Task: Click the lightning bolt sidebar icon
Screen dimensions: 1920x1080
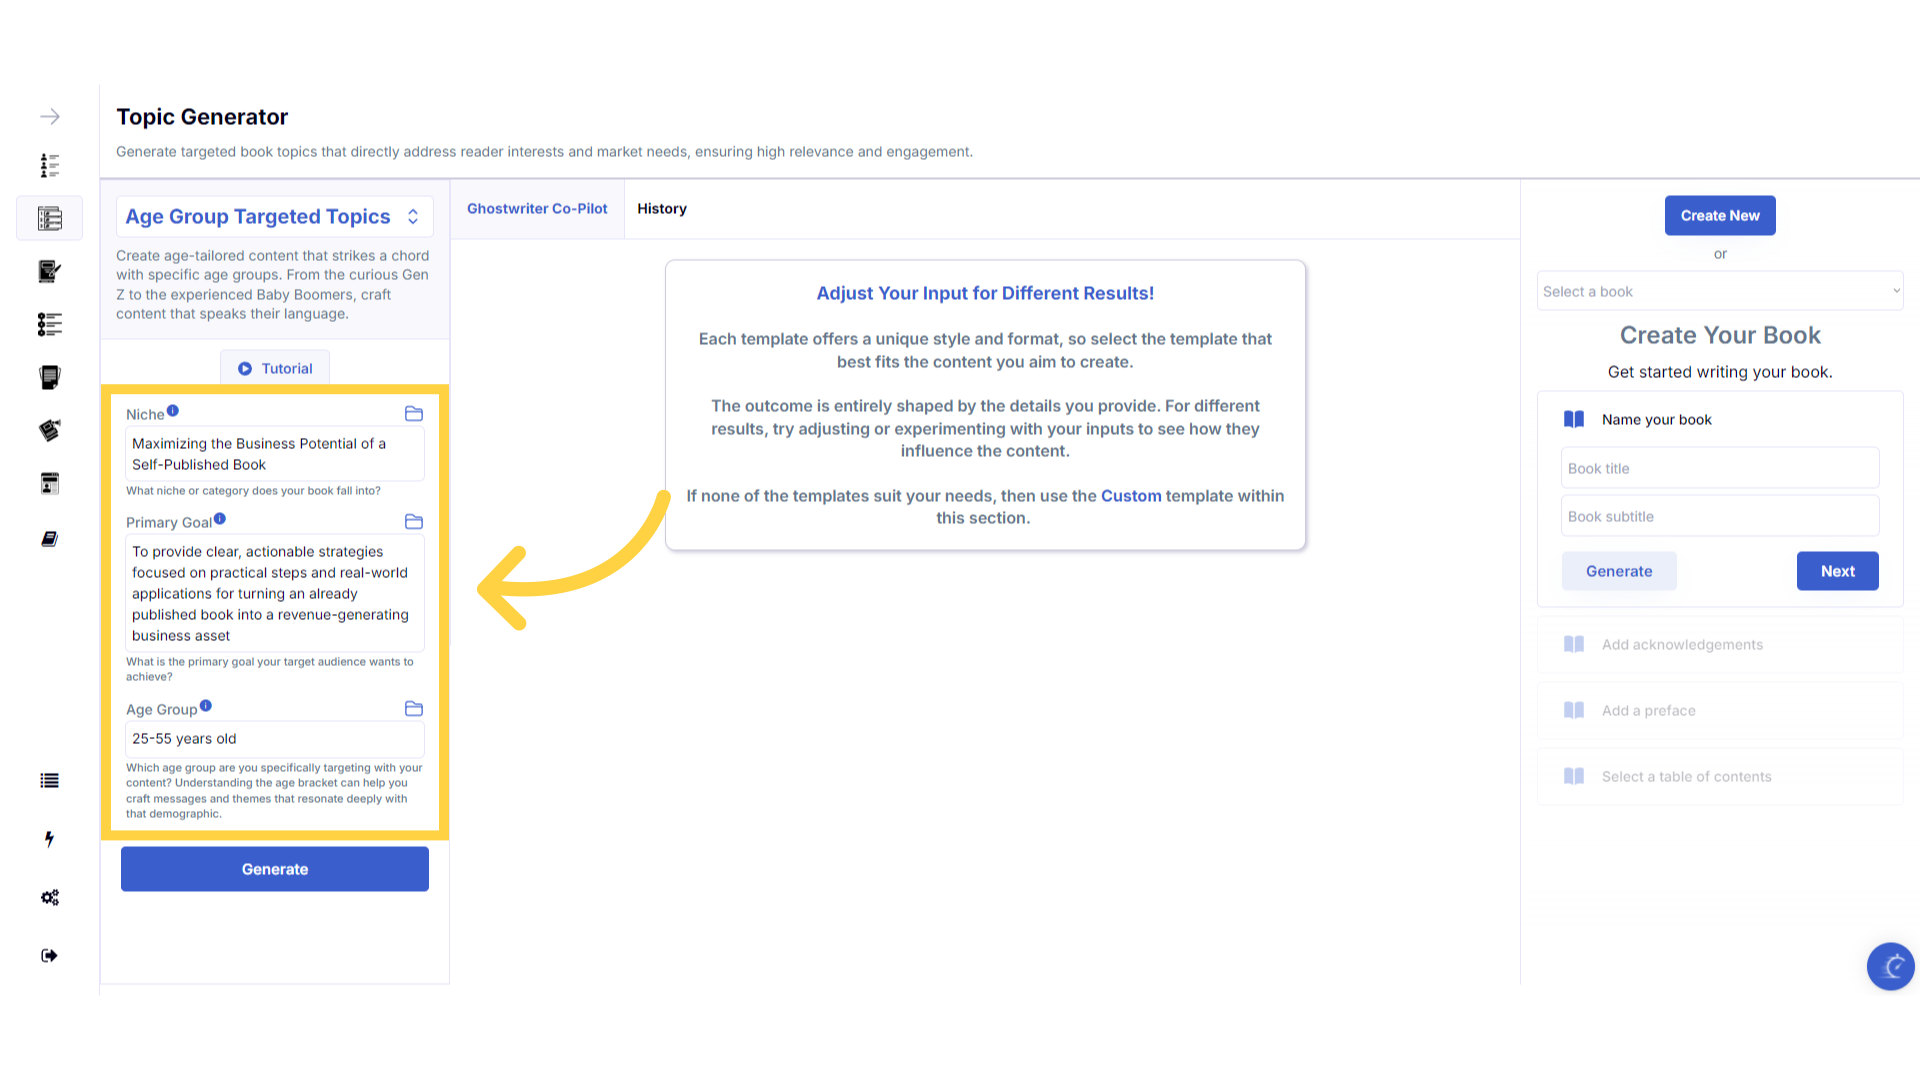Action: point(49,839)
